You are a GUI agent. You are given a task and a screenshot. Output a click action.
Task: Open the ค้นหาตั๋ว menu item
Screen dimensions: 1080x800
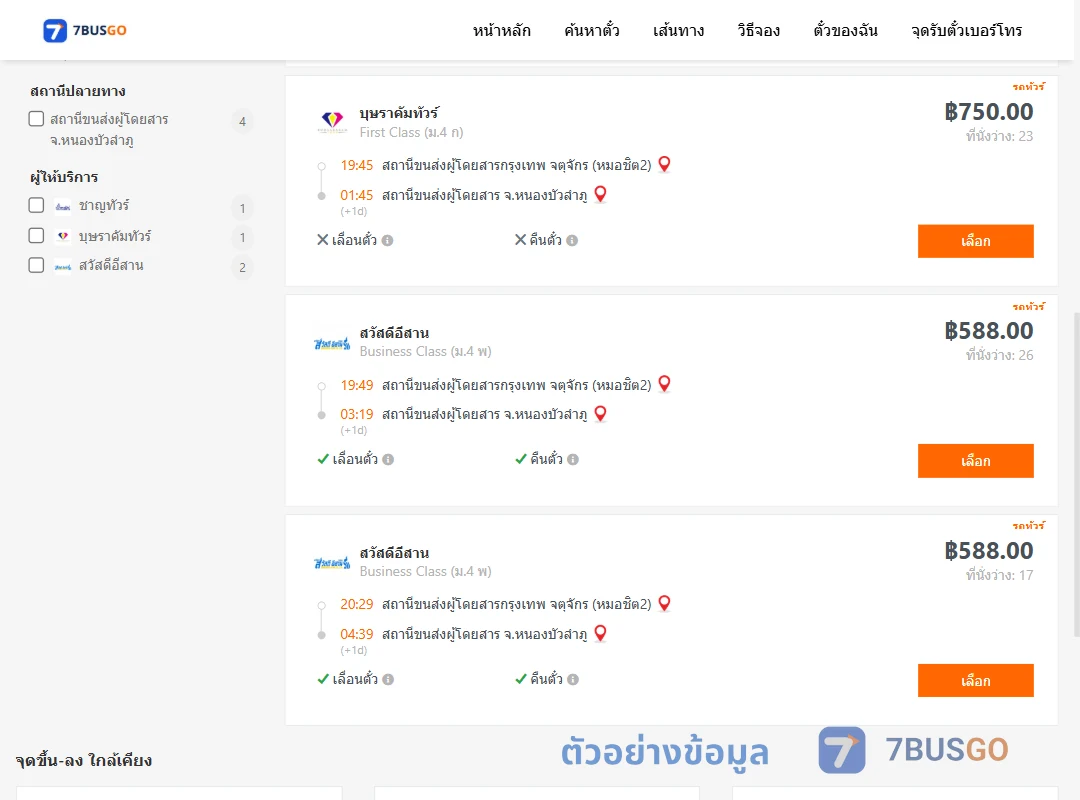tap(592, 30)
